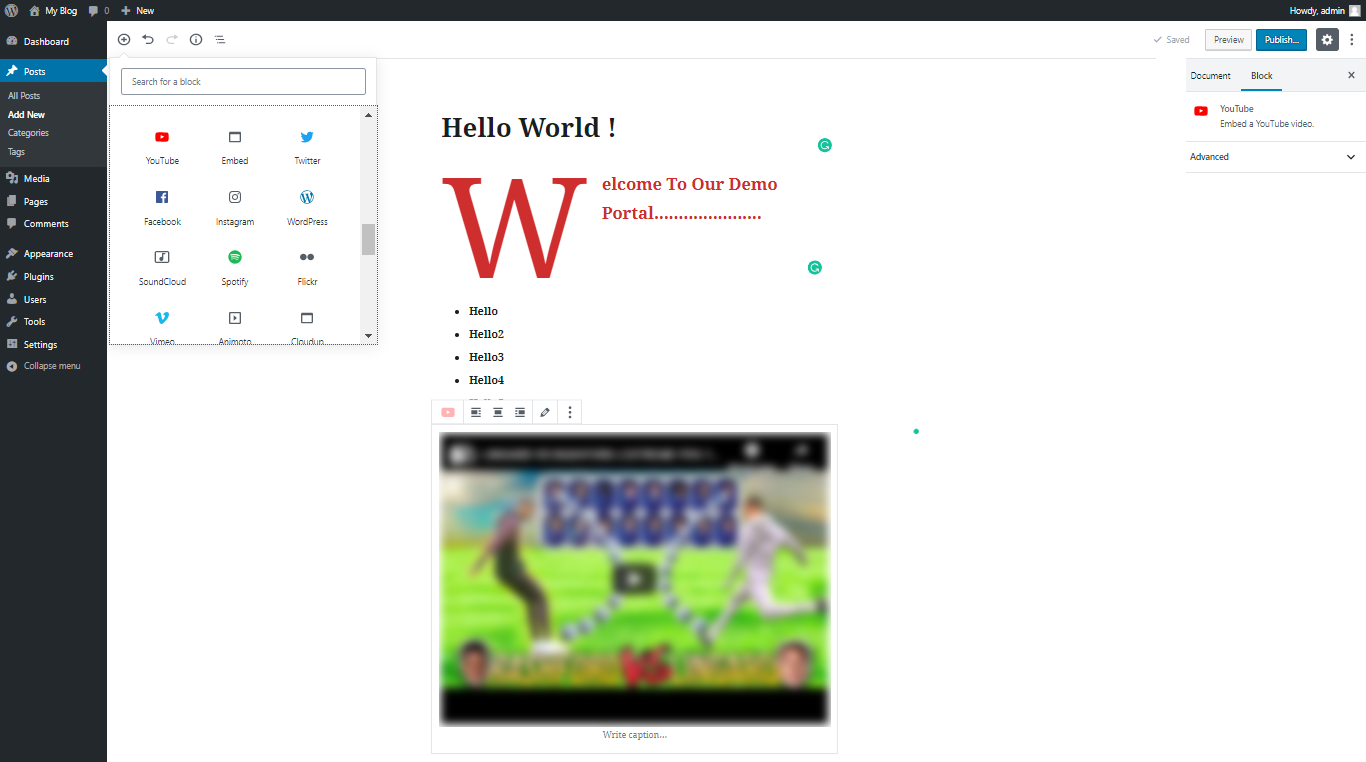The height and width of the screenshot is (762, 1366).
Task: Add a Twitter embed block
Action: (x=307, y=147)
